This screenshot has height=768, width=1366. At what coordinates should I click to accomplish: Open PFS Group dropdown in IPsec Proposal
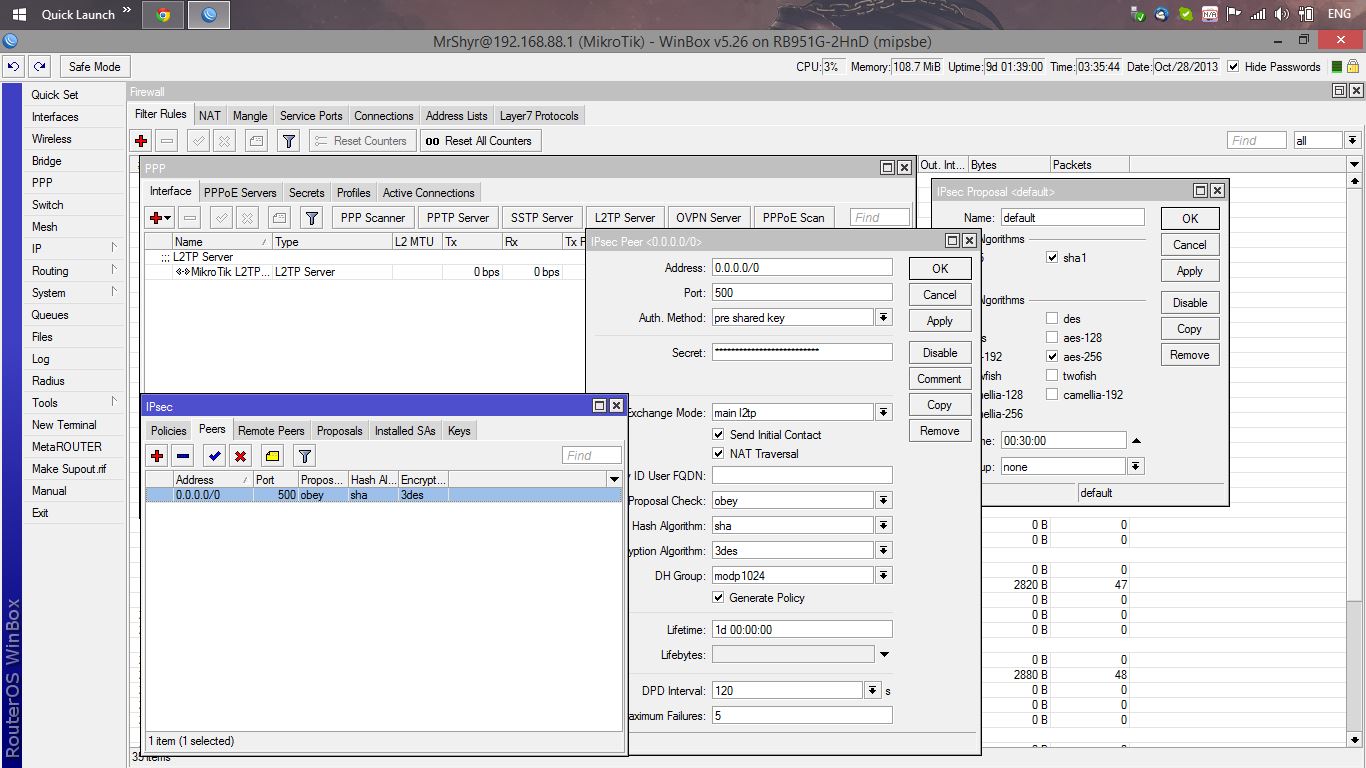coord(1136,467)
